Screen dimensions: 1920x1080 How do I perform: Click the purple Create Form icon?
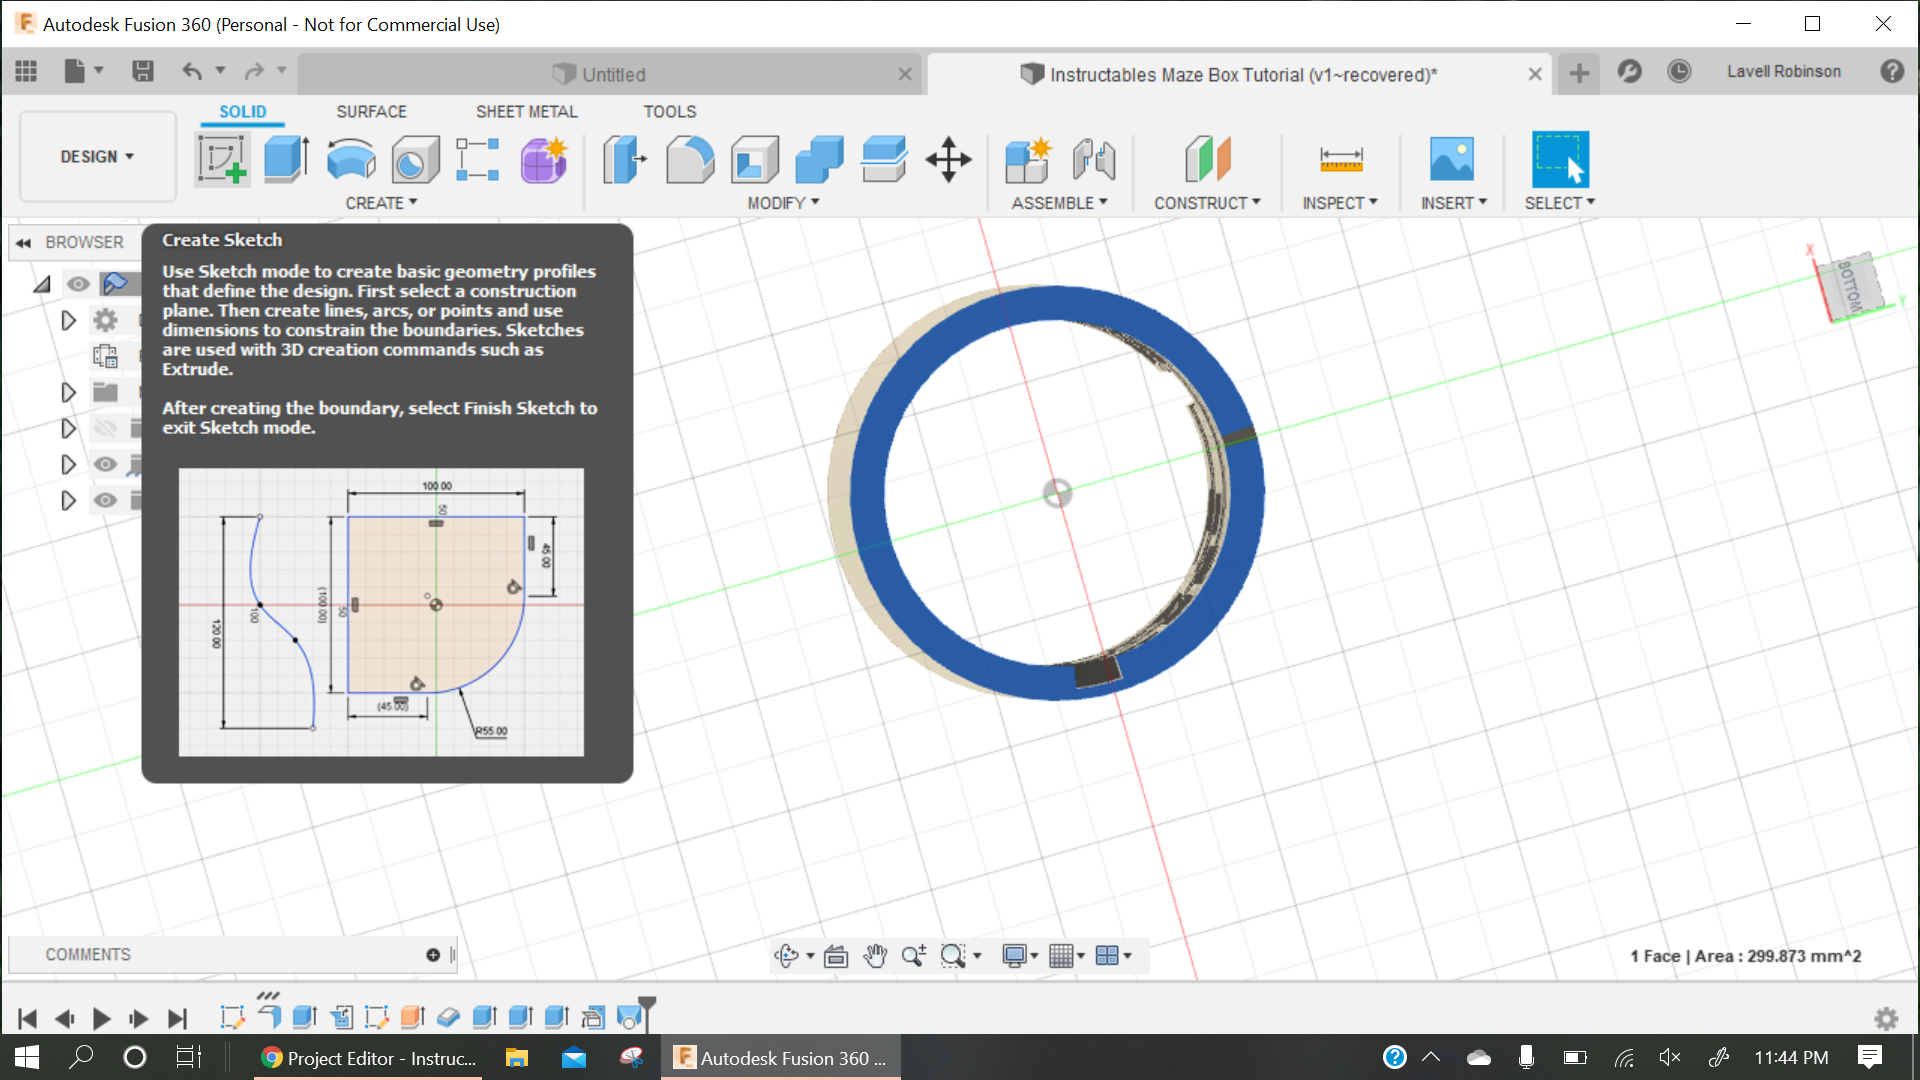click(x=544, y=160)
